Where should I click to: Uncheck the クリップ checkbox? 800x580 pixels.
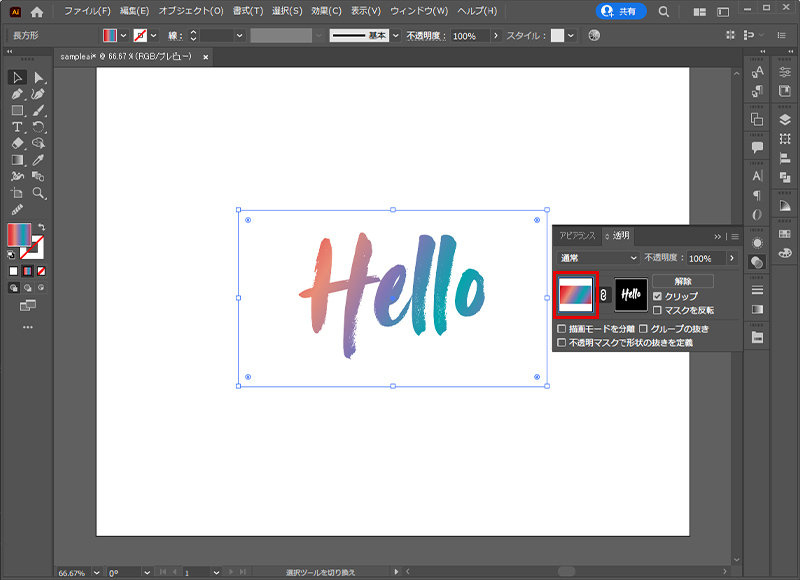pyautogui.click(x=657, y=295)
